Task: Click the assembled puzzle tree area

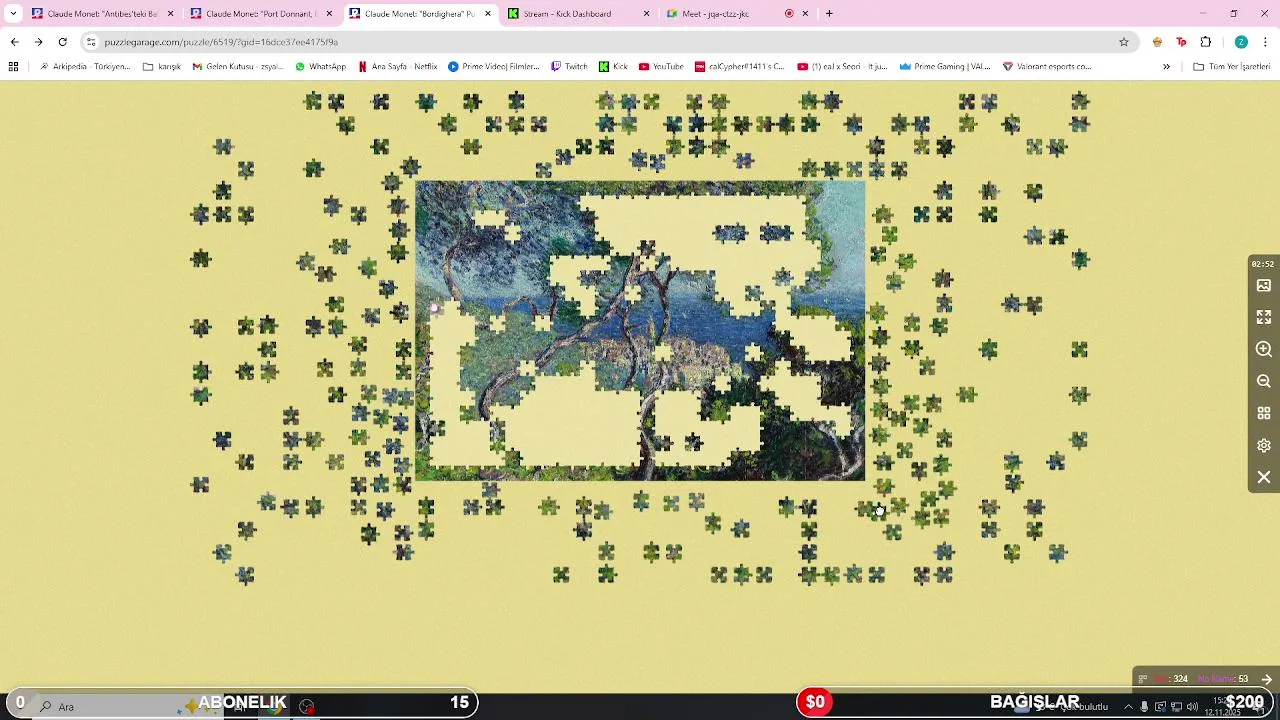Action: [640, 330]
